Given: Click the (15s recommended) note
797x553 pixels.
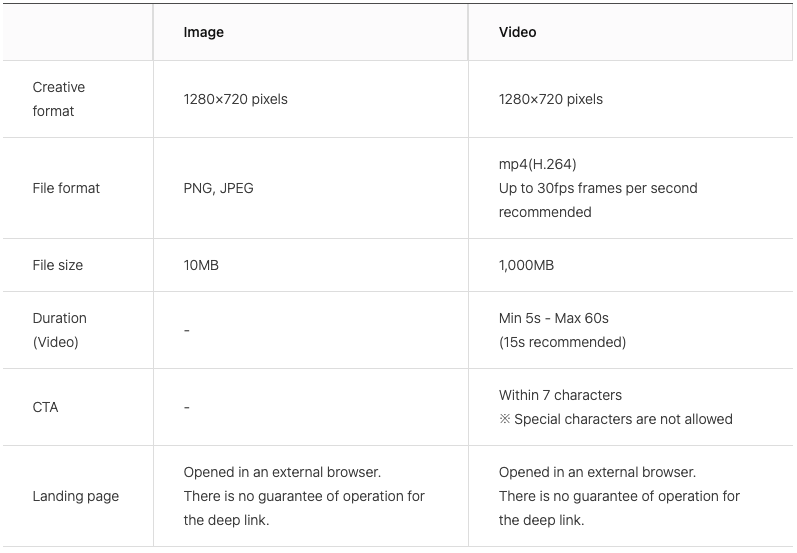Looking at the screenshot, I should (562, 342).
